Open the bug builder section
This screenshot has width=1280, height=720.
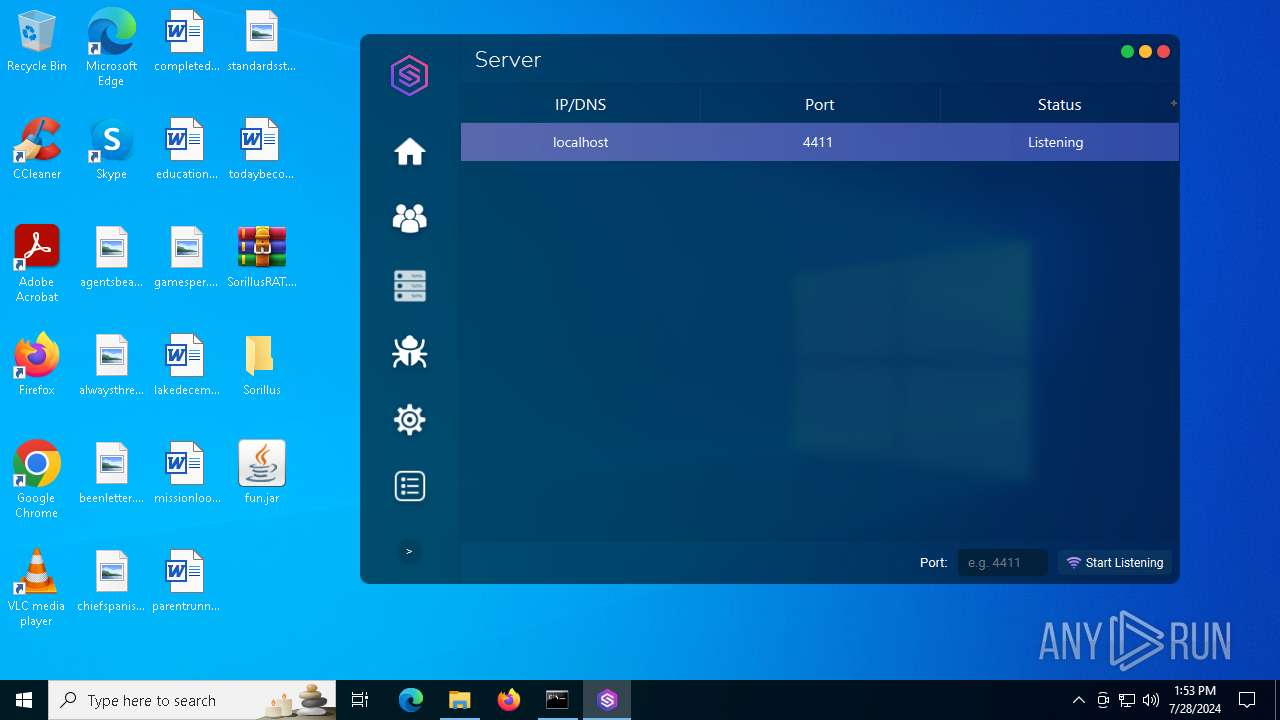point(410,352)
